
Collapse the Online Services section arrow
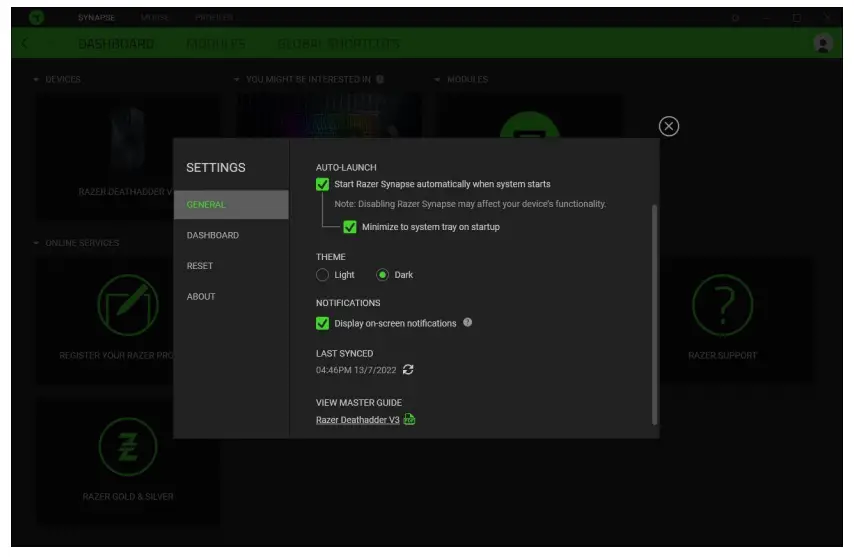pos(37,243)
